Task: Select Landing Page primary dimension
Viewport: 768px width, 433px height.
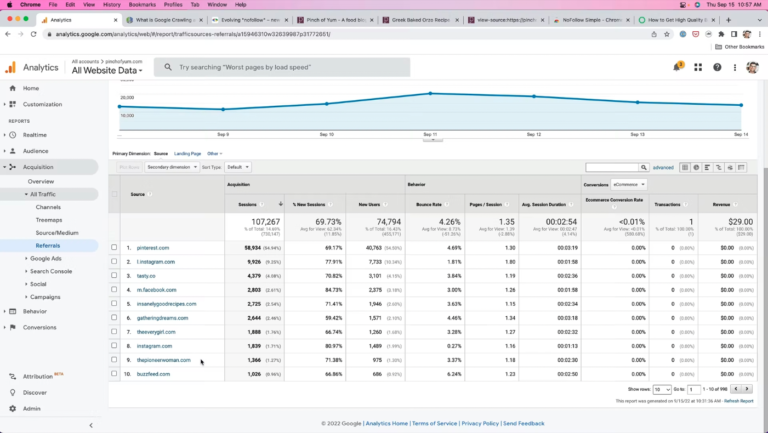Action: click(x=188, y=154)
